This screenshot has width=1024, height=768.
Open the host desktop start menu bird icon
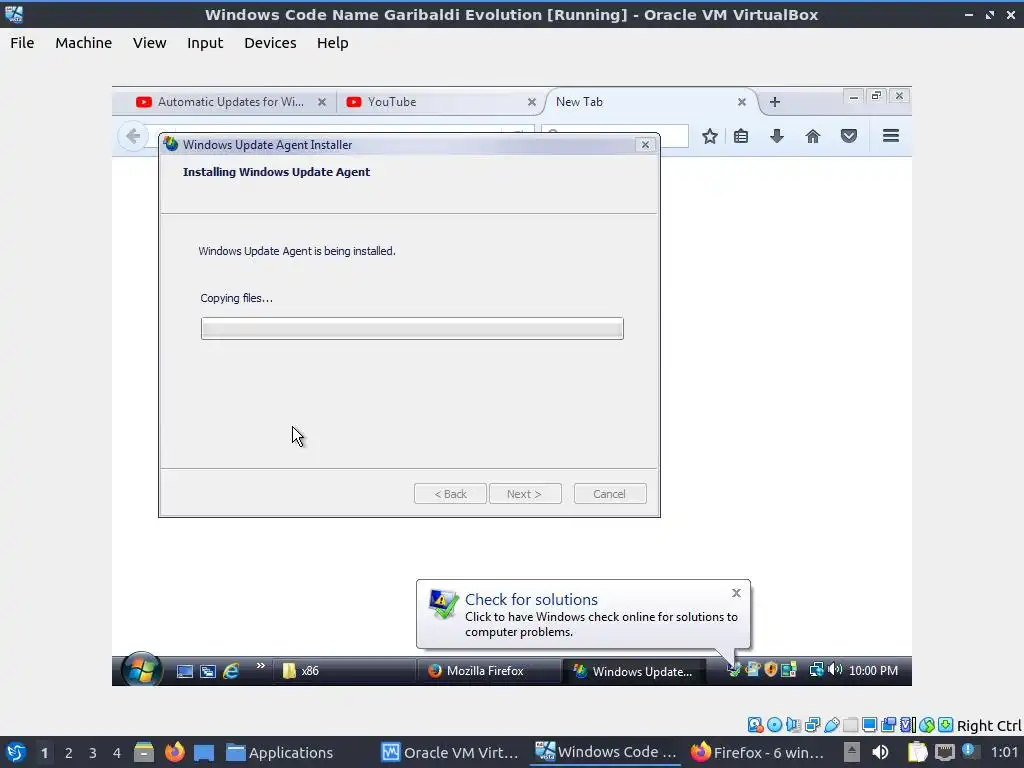[16, 752]
